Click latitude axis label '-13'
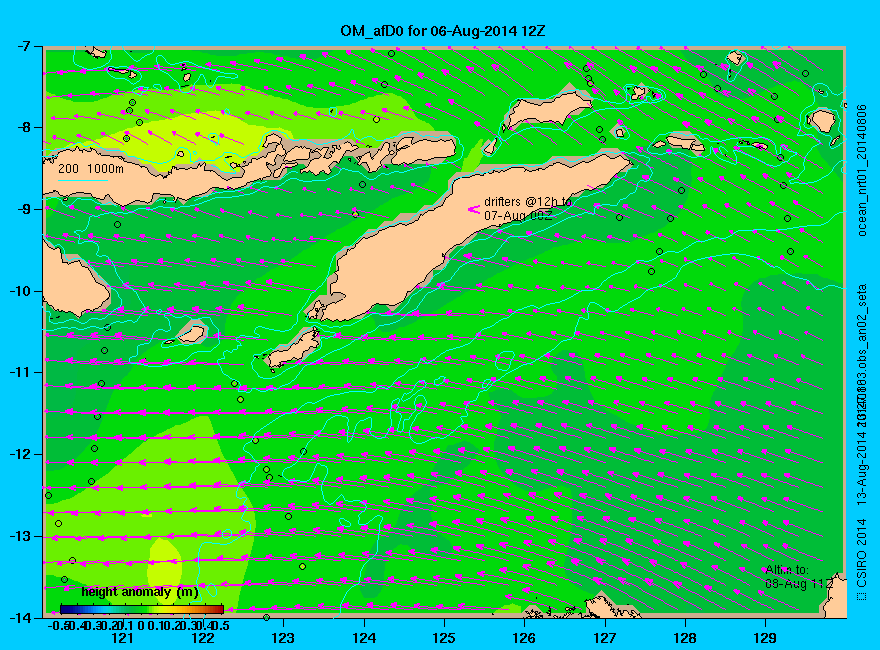This screenshot has width=880, height=650. click(x=20, y=536)
